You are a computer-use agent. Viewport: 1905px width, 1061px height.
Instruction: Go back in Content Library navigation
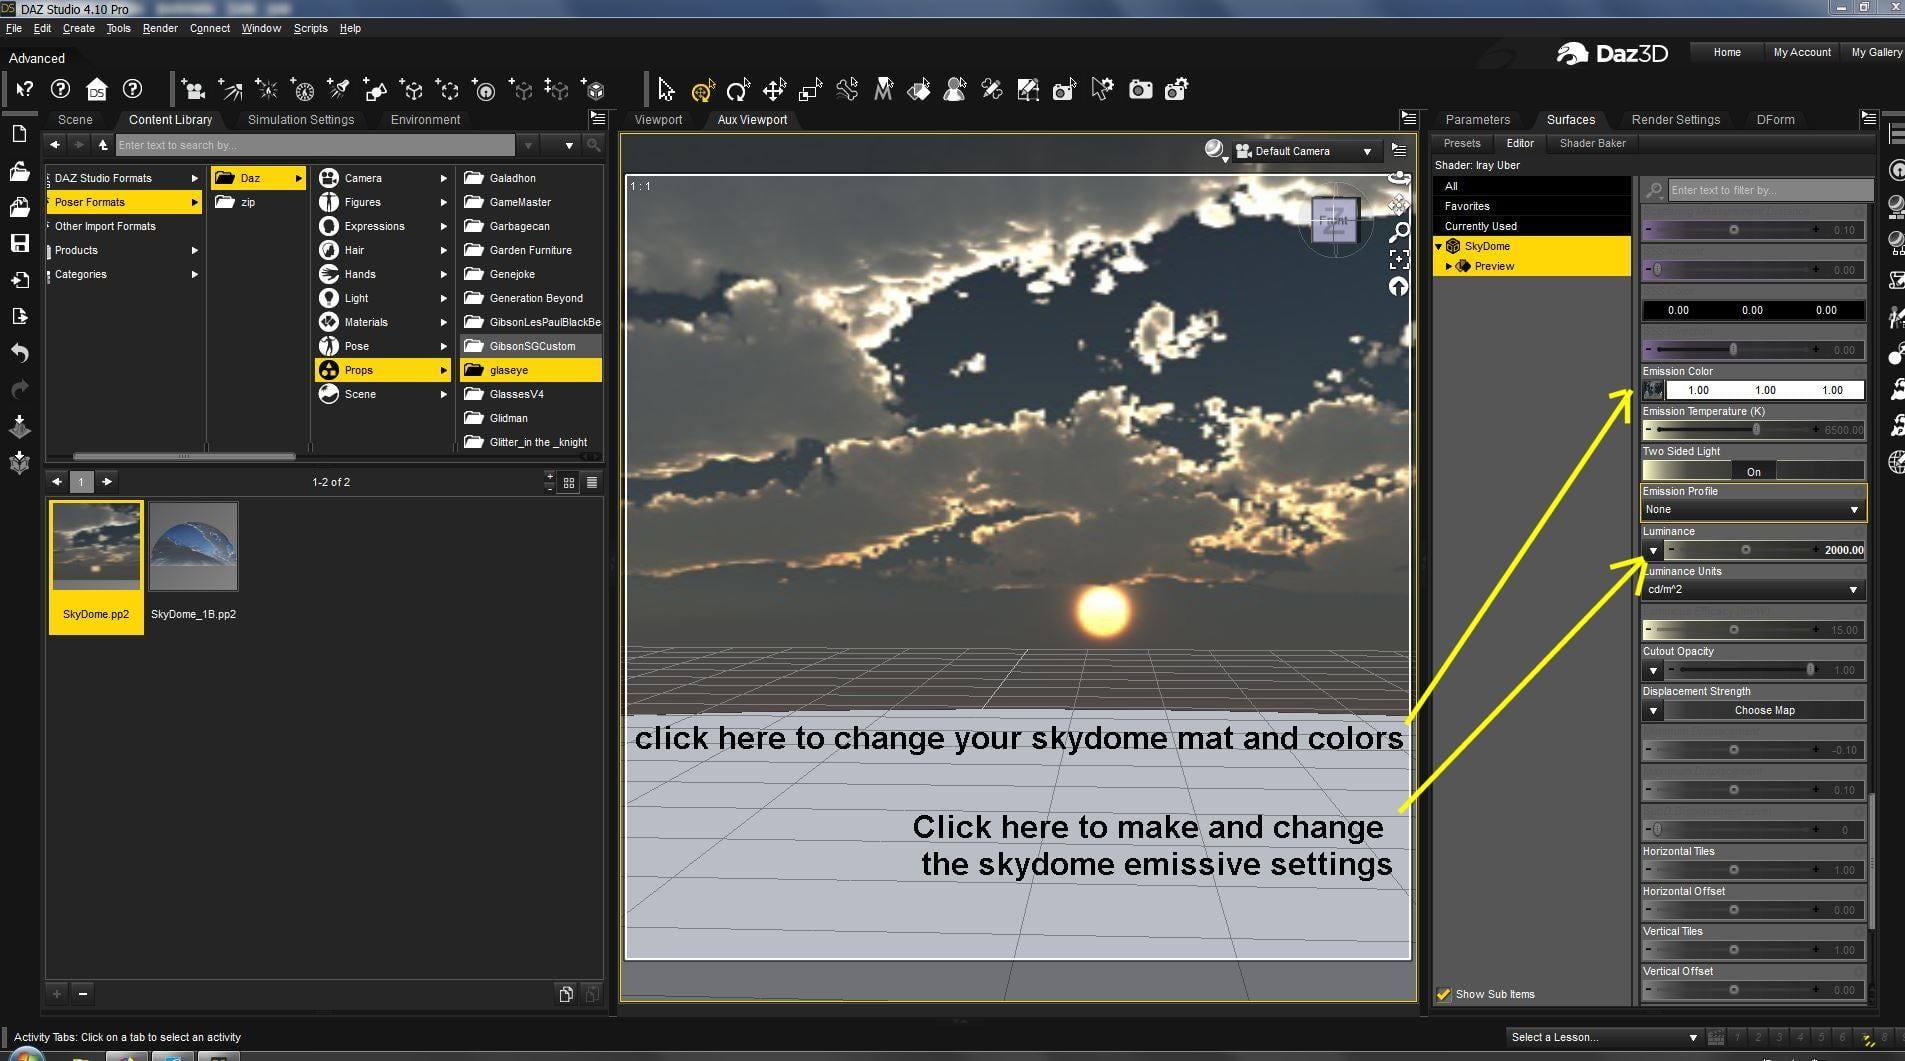pyautogui.click(x=55, y=145)
